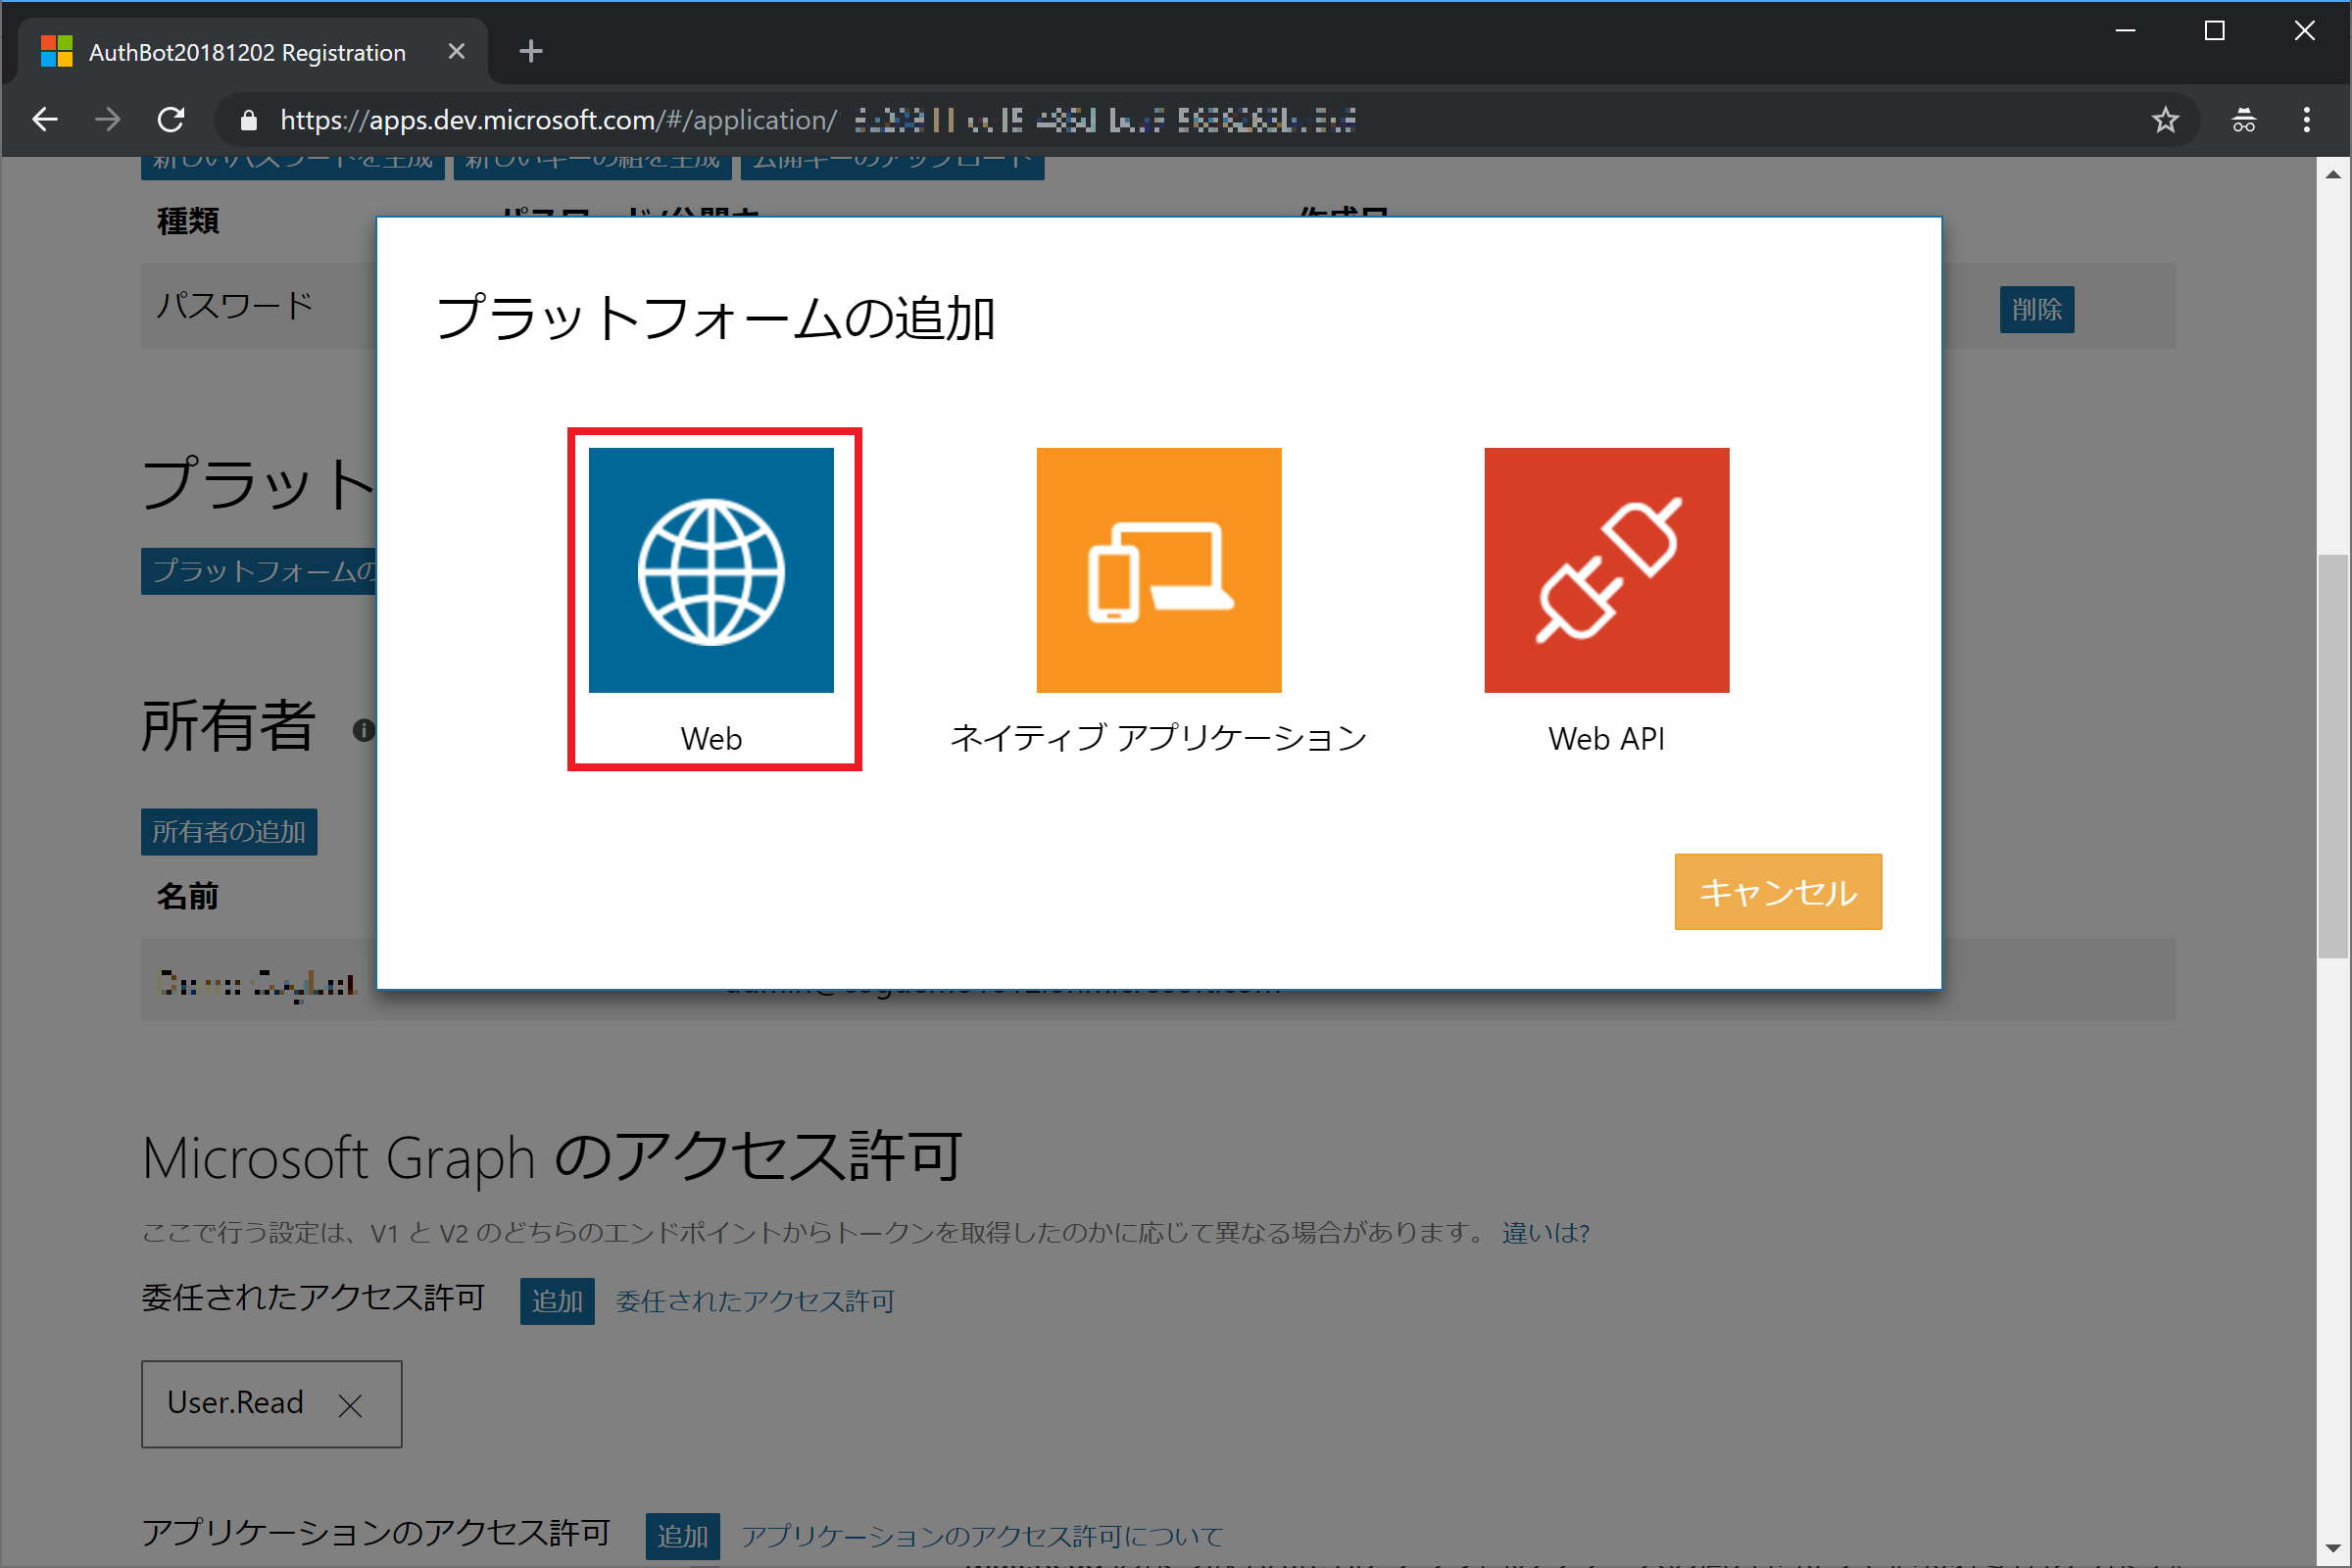Bookmark this page with star icon
Screen dimensions: 2352x1568
[2165, 120]
